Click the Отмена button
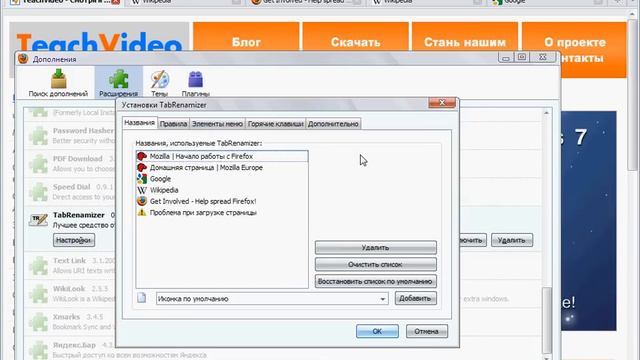The height and width of the screenshot is (360, 640). (427, 331)
